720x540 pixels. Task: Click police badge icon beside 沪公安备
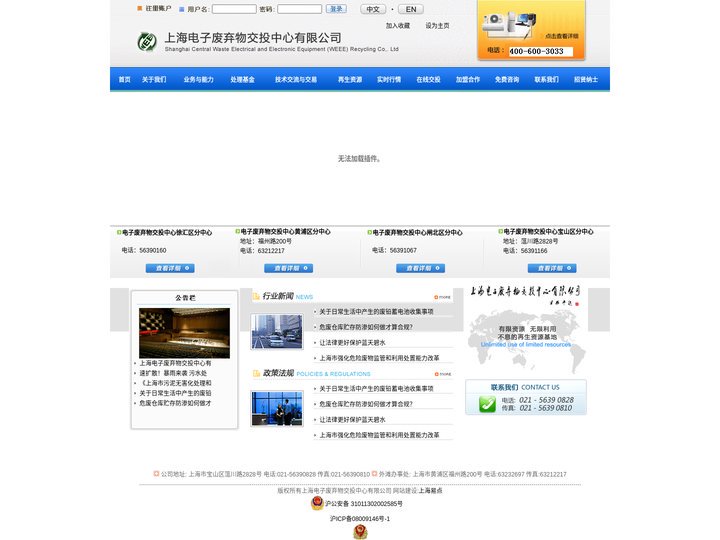click(317, 503)
